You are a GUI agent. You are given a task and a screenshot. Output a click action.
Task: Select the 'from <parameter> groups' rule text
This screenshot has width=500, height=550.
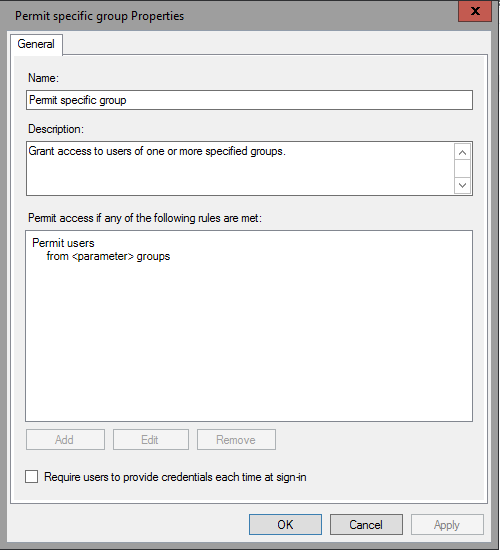tap(108, 256)
